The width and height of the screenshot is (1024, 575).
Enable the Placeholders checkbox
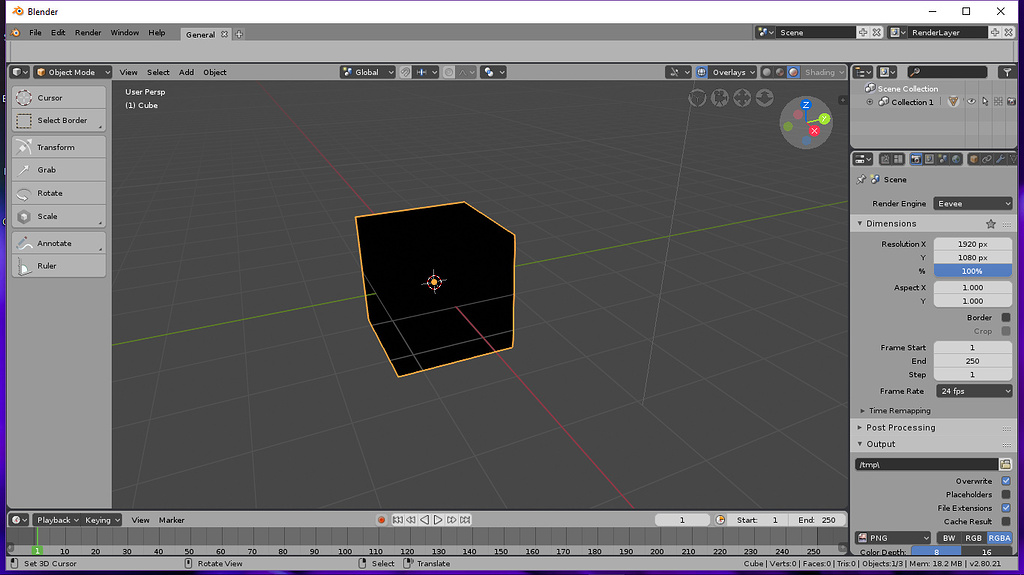1006,495
